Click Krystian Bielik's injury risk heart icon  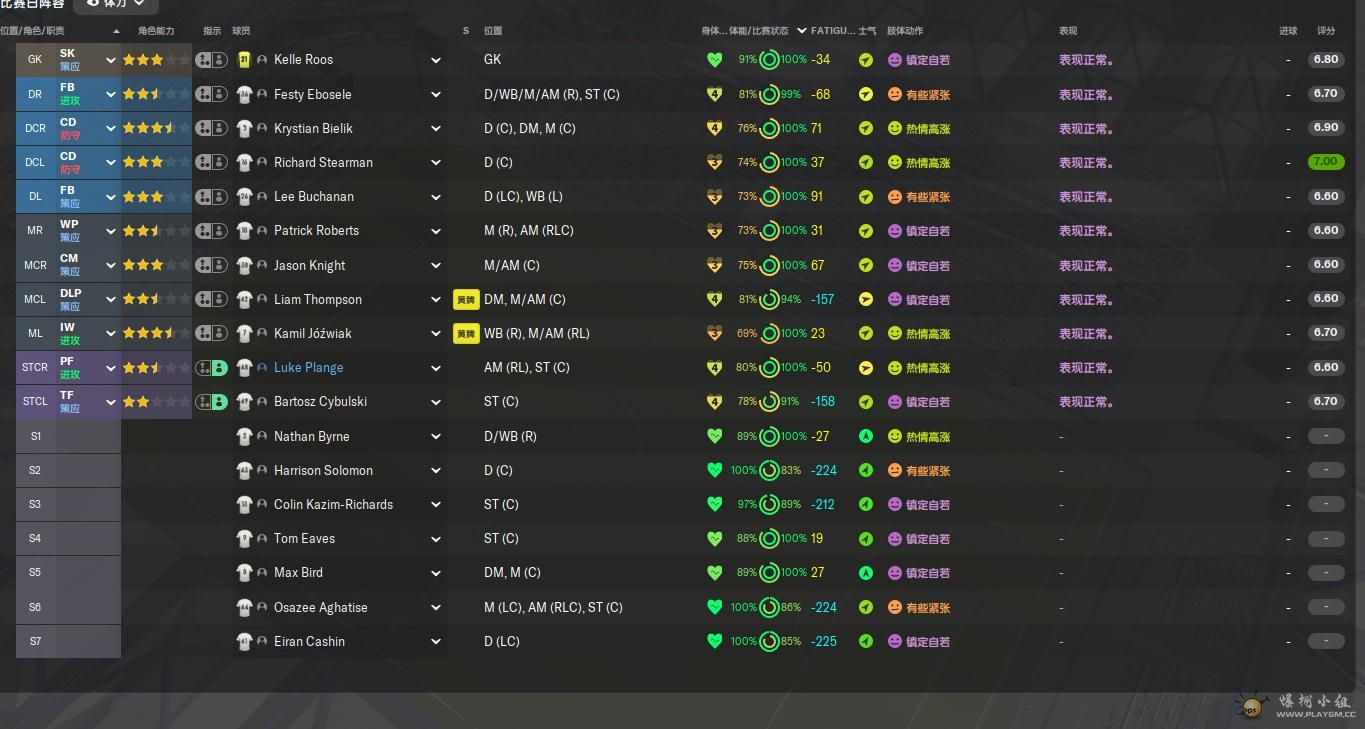tap(714, 128)
